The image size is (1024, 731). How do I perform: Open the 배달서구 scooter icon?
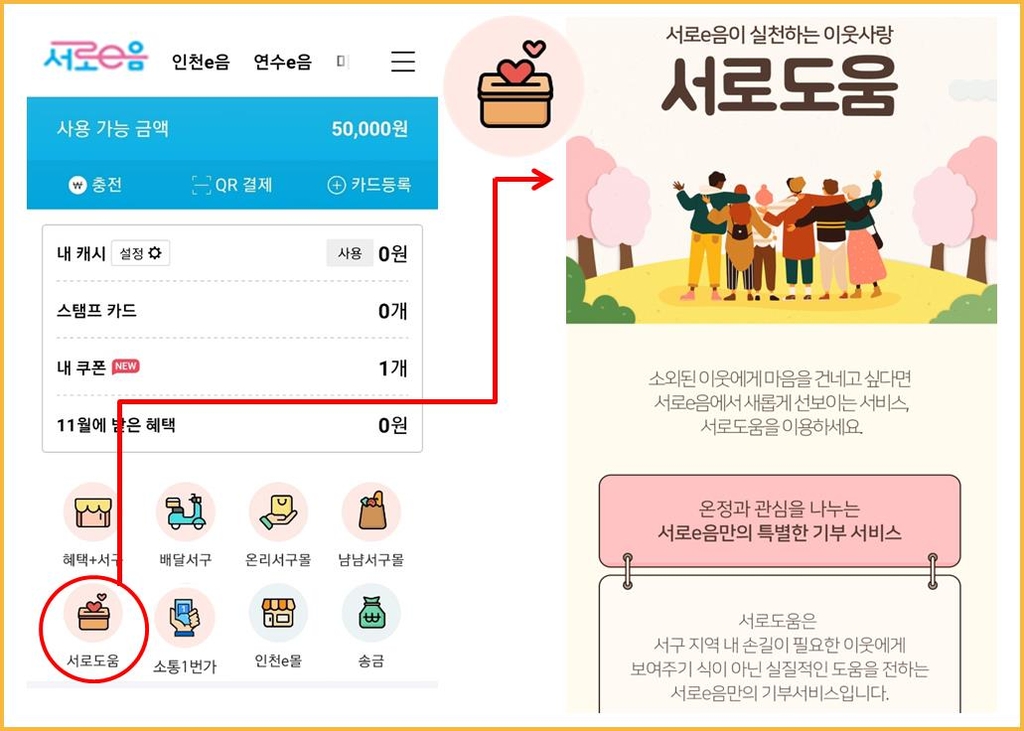pos(185,512)
